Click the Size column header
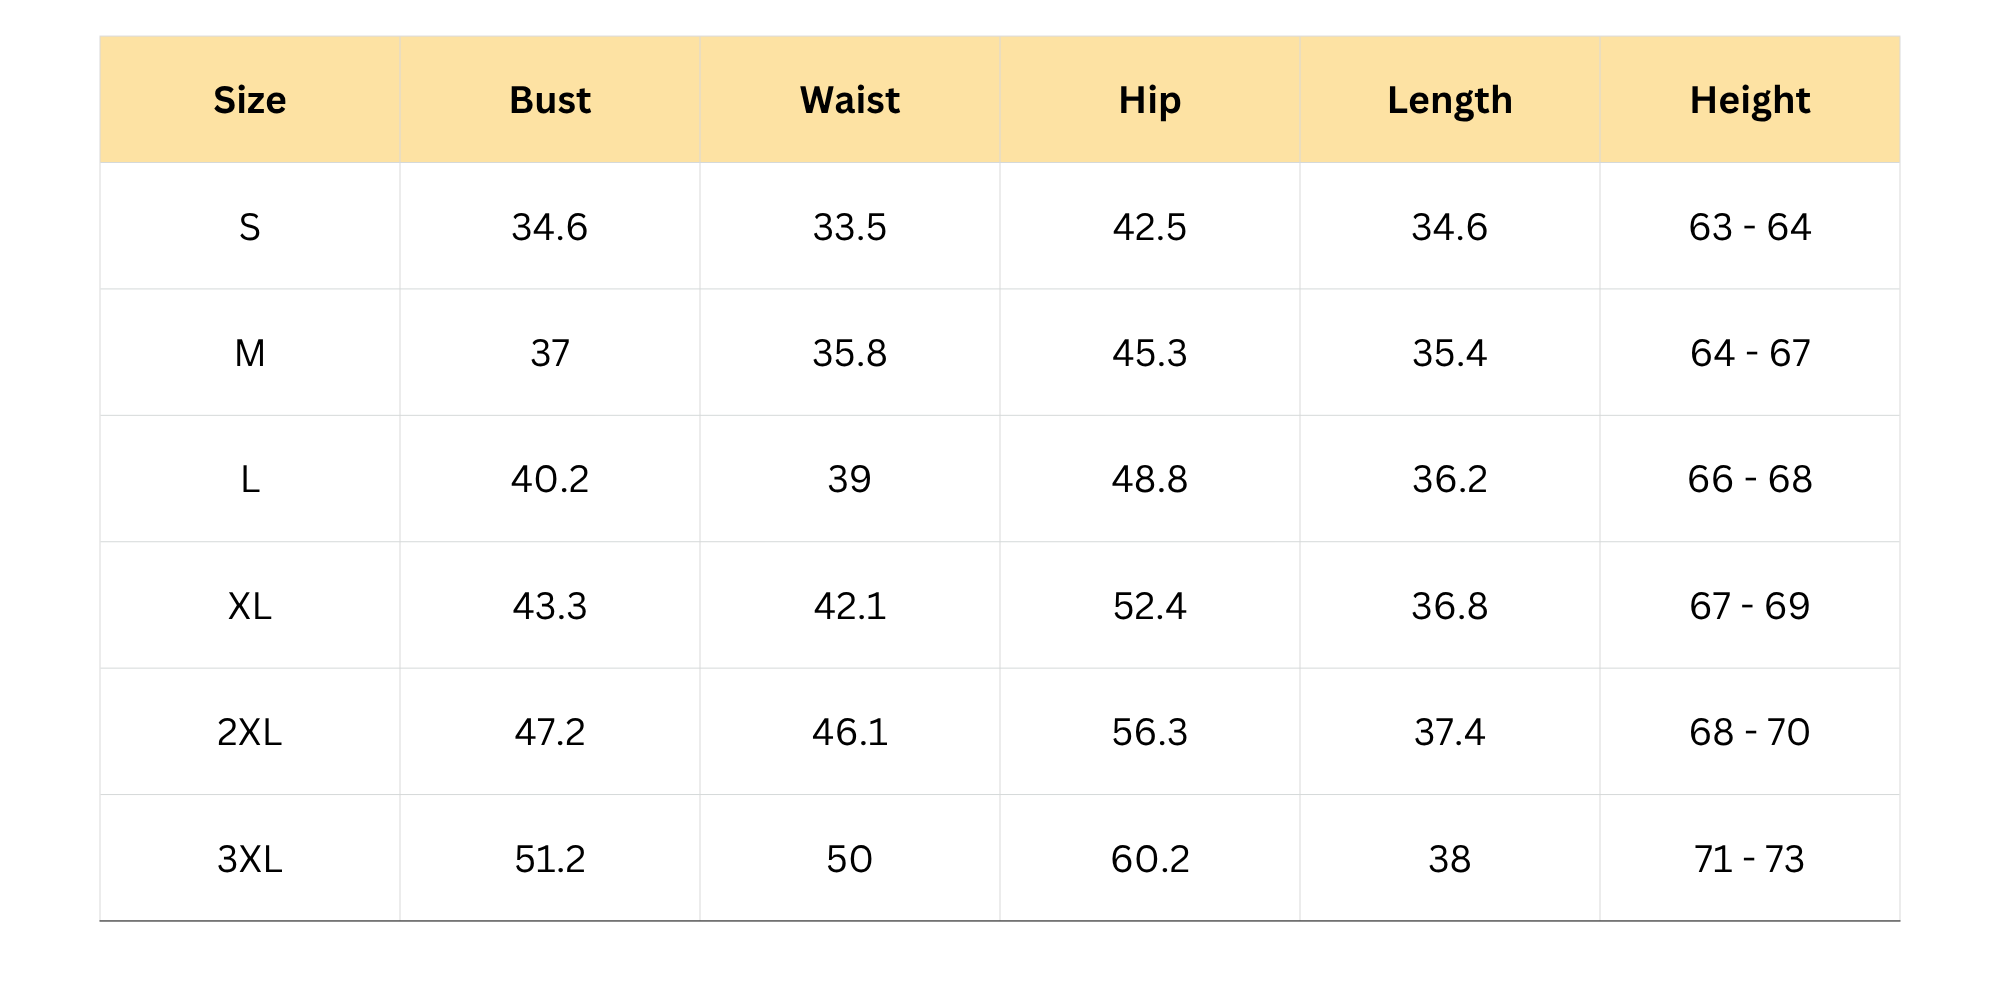The height and width of the screenshot is (1000, 2000). click(x=250, y=100)
